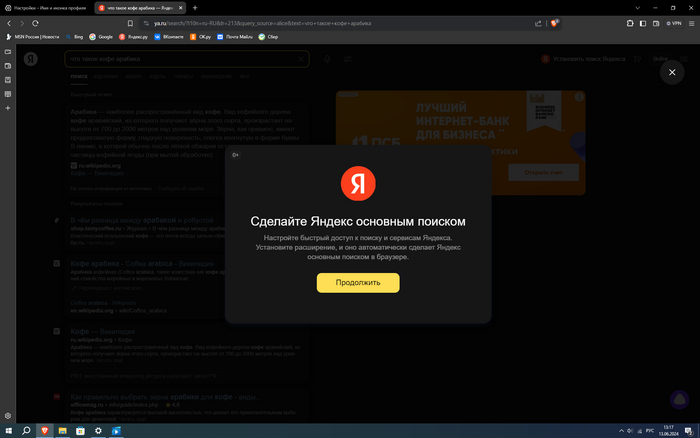The height and width of the screenshot is (438, 700).
Task: Close the Yandex search browser tab
Action: tap(180, 8)
